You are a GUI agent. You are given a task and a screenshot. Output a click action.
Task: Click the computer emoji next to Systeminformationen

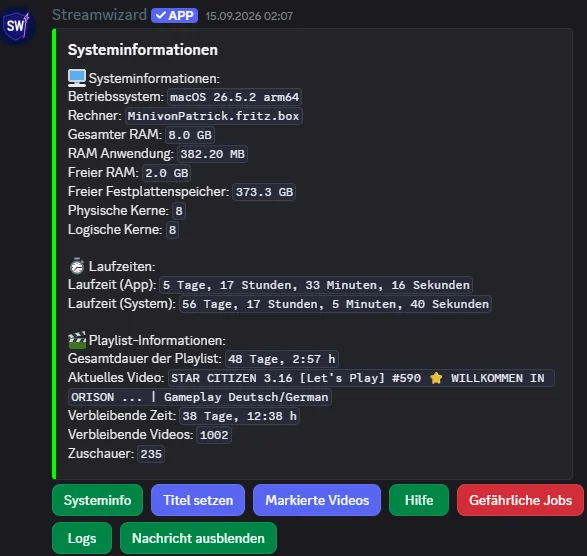point(77,78)
